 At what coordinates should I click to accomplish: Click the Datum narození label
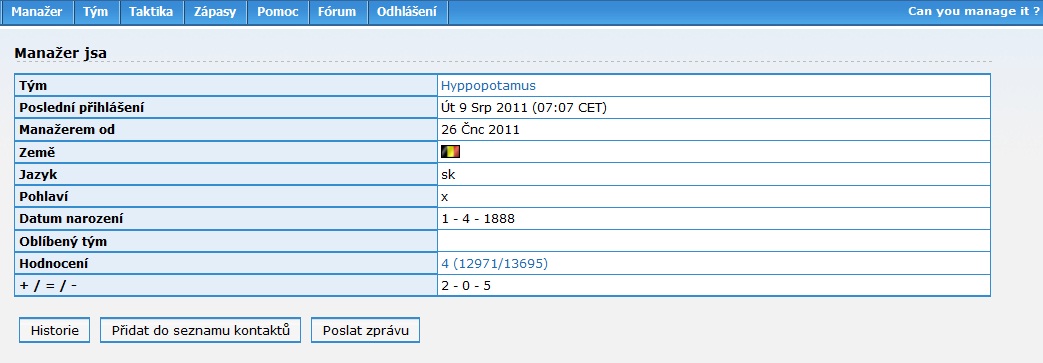(x=71, y=219)
